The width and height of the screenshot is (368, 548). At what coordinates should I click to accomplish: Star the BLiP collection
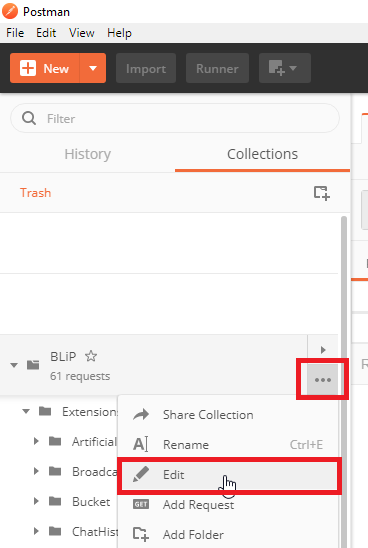tap(91, 356)
